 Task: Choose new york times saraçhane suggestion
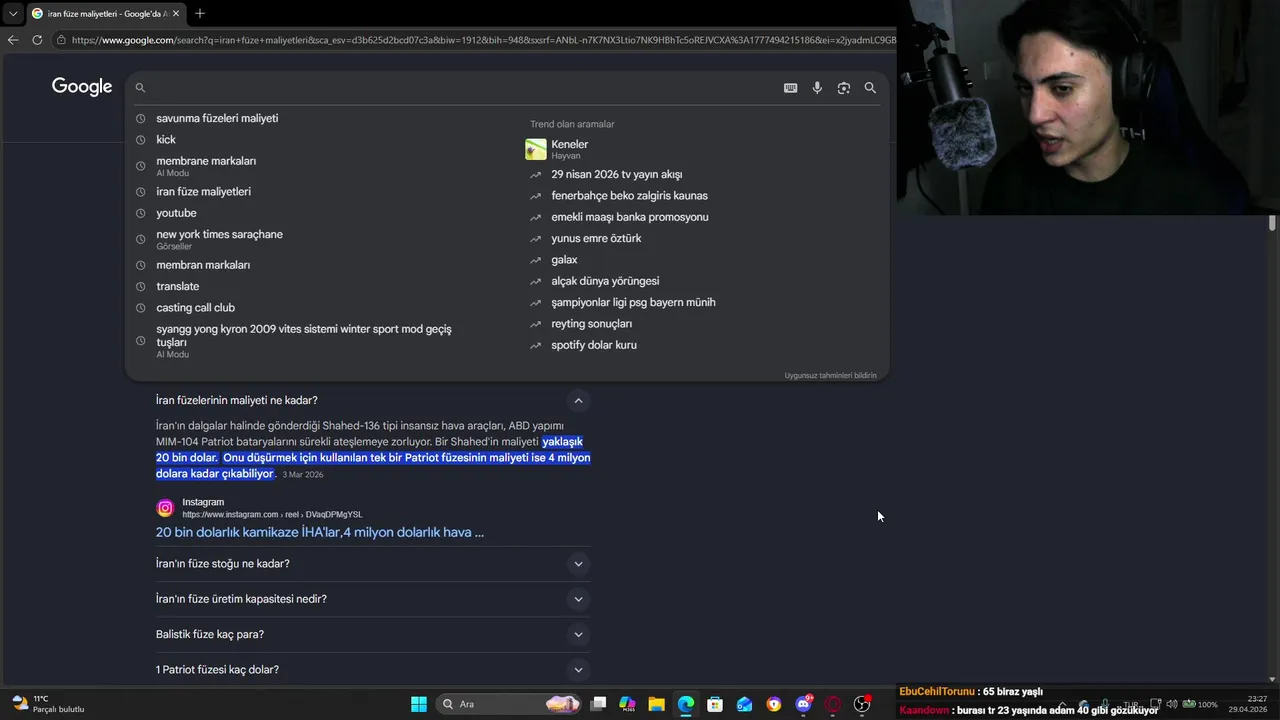(x=219, y=239)
